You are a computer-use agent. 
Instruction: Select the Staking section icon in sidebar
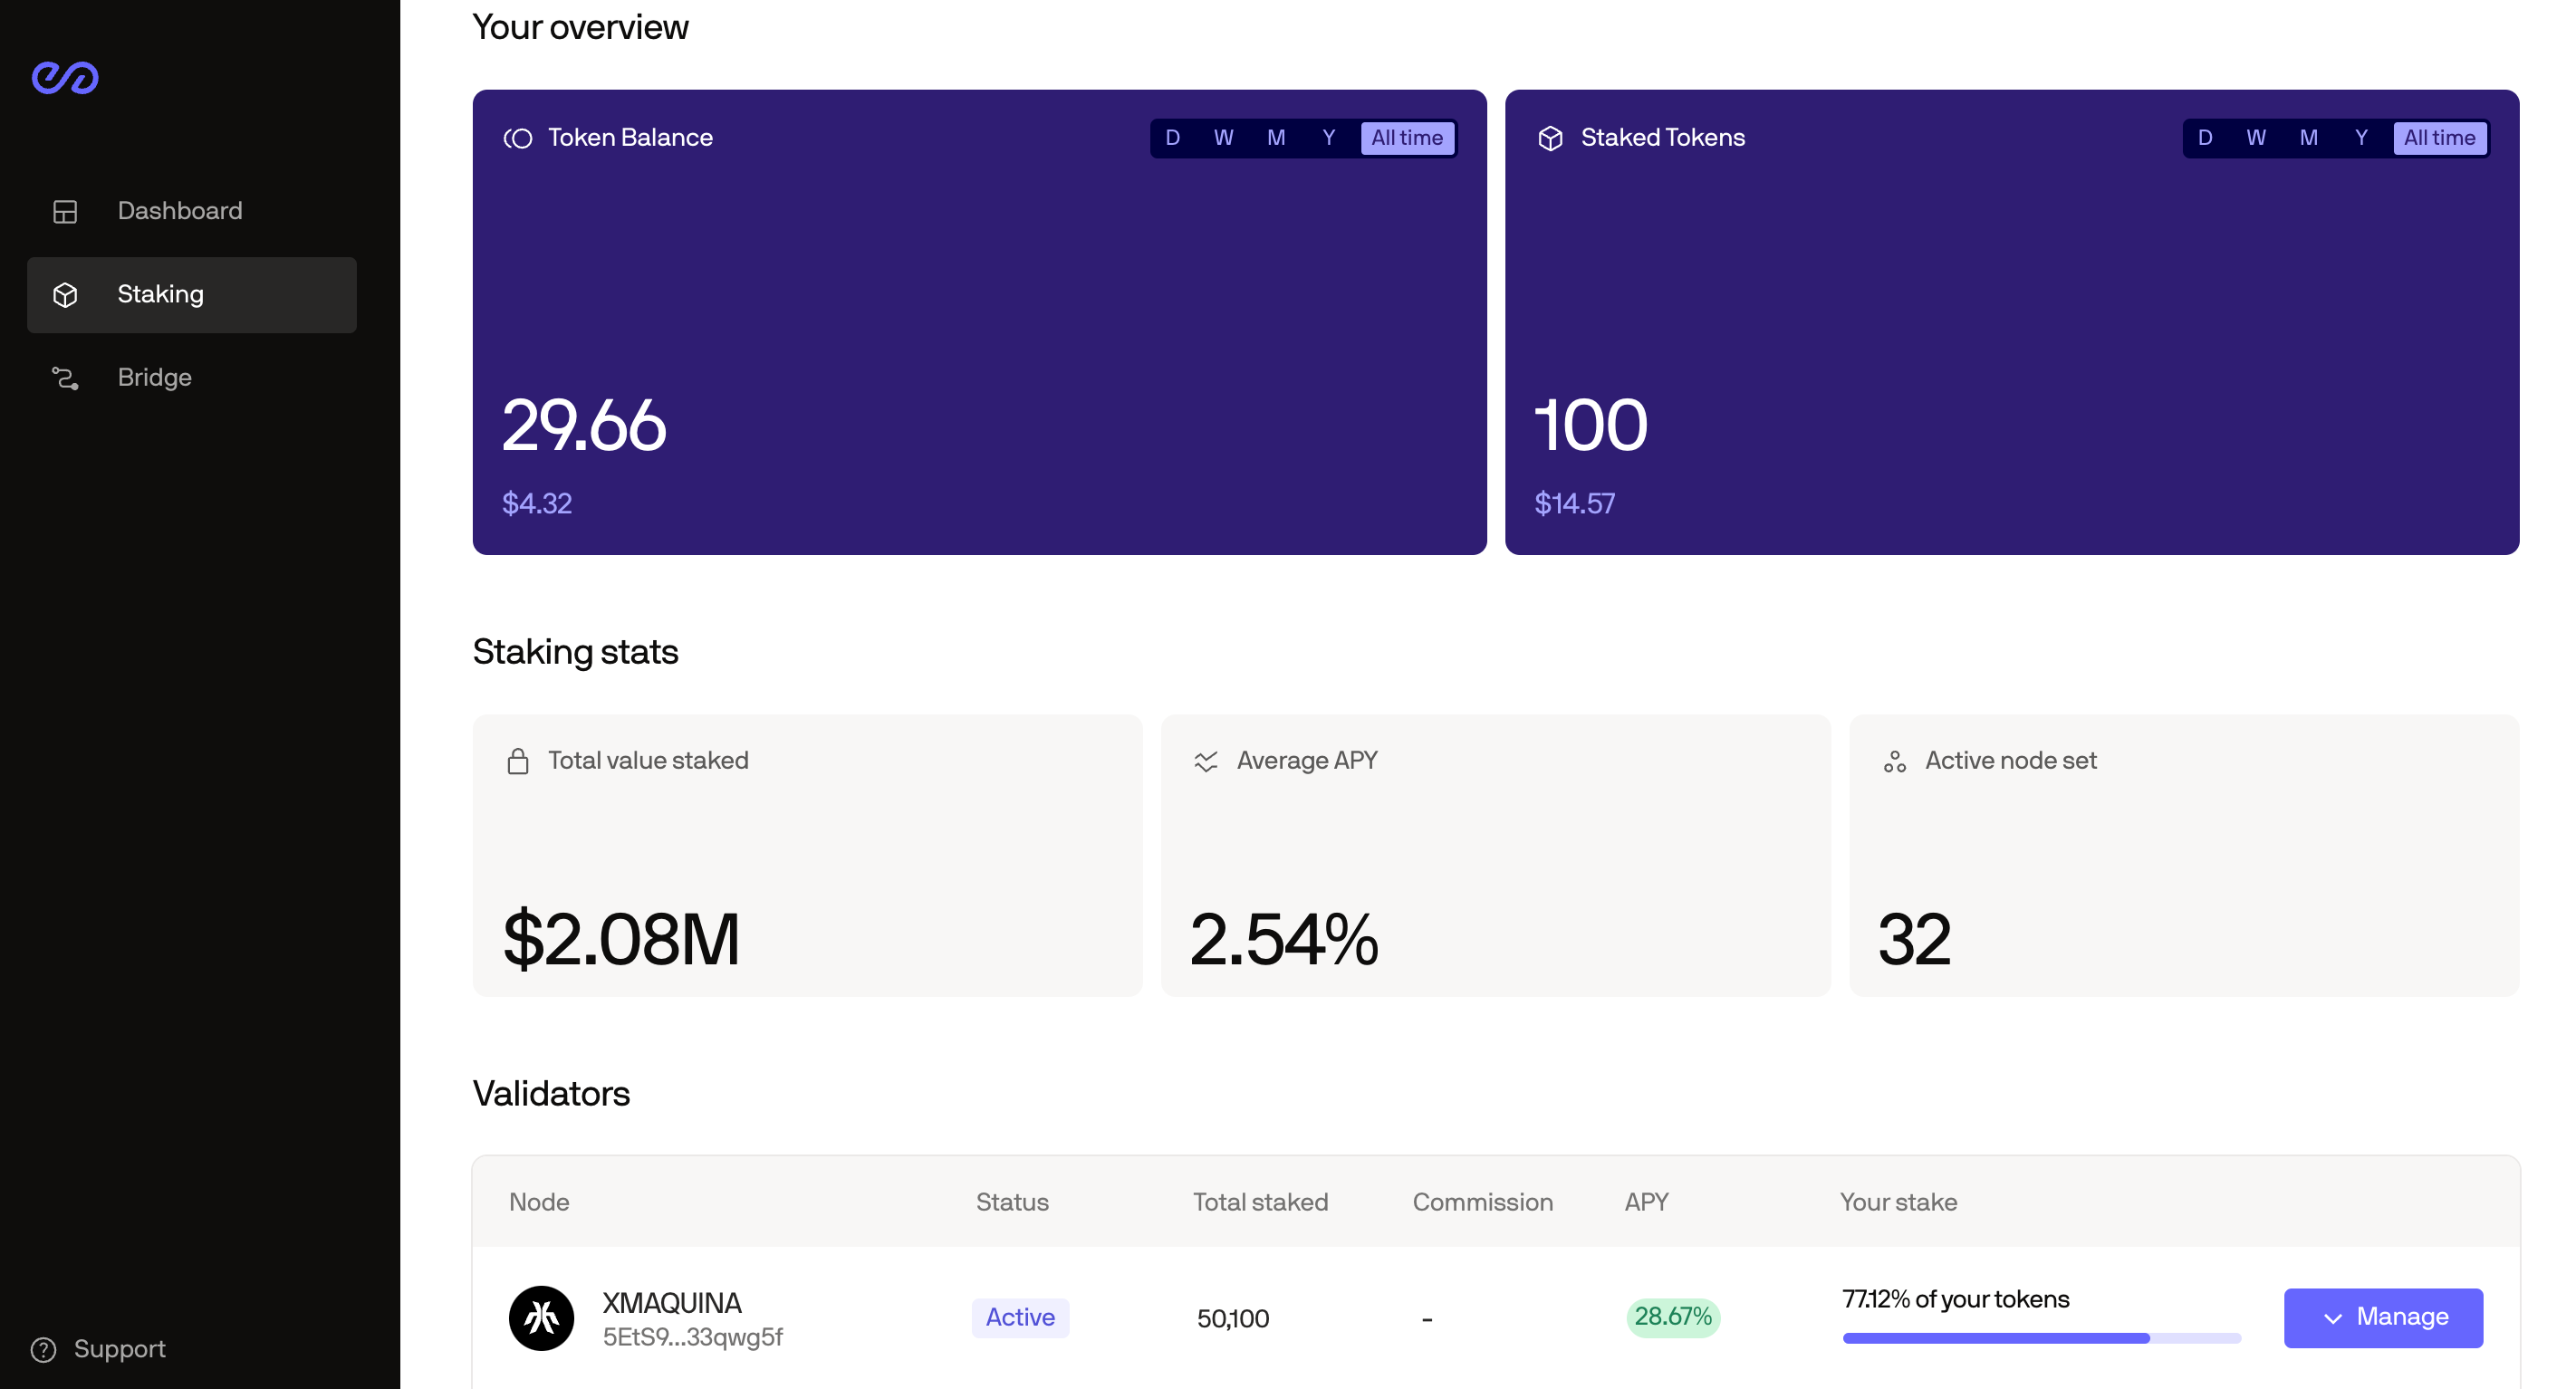coord(66,295)
